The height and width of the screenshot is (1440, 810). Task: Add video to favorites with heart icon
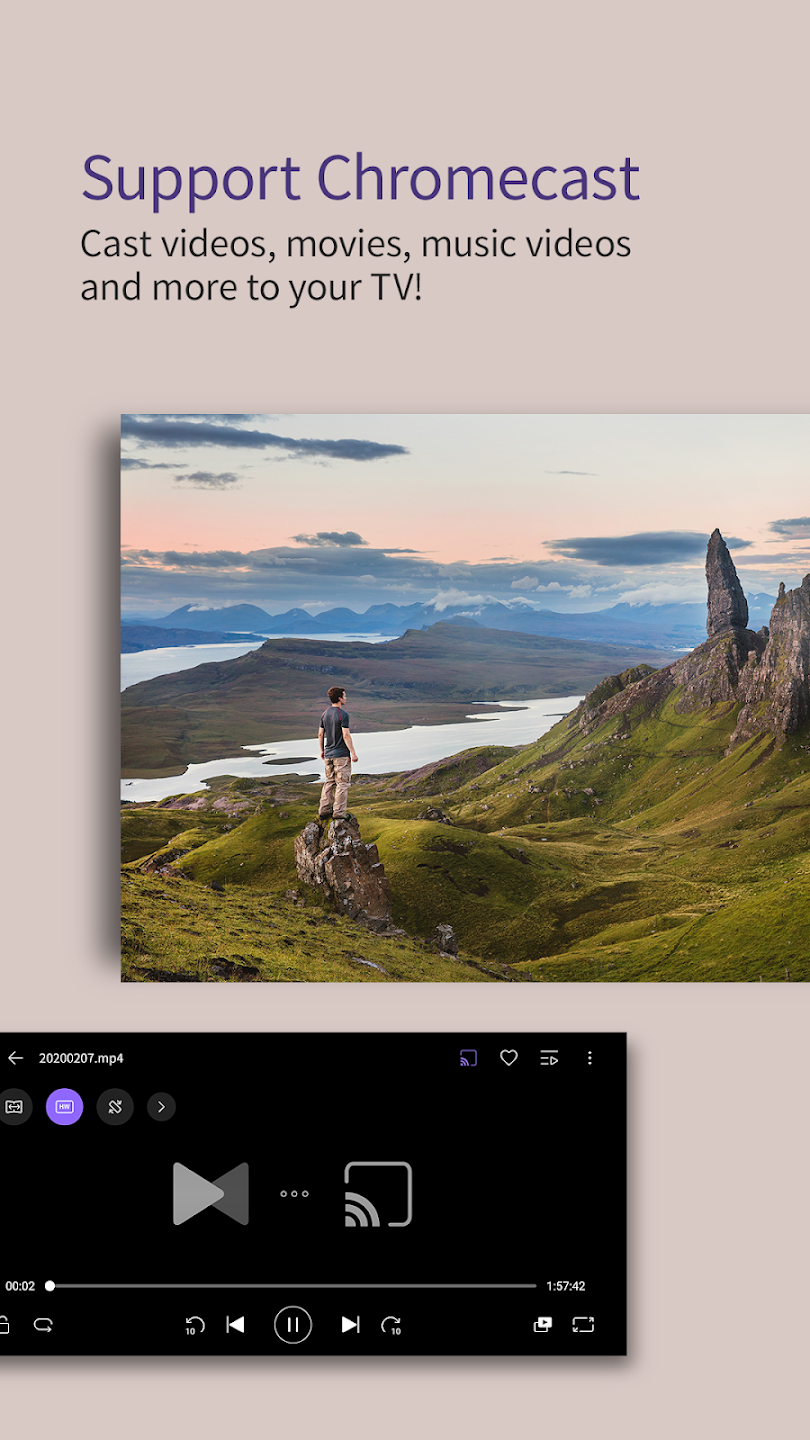coord(509,1058)
